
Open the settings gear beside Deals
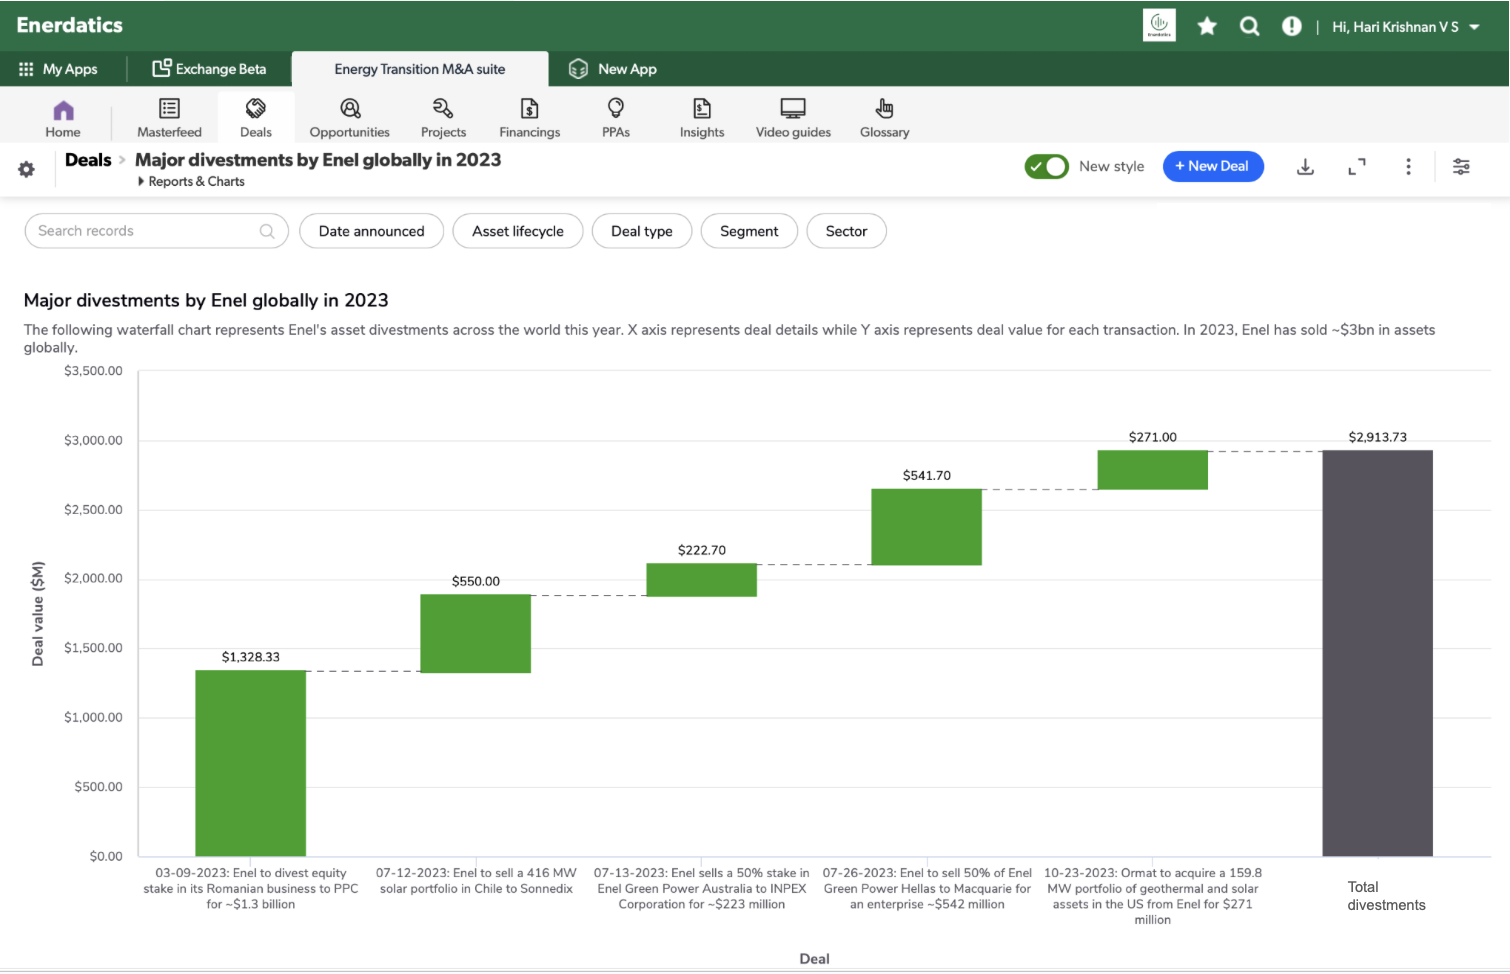pos(27,170)
